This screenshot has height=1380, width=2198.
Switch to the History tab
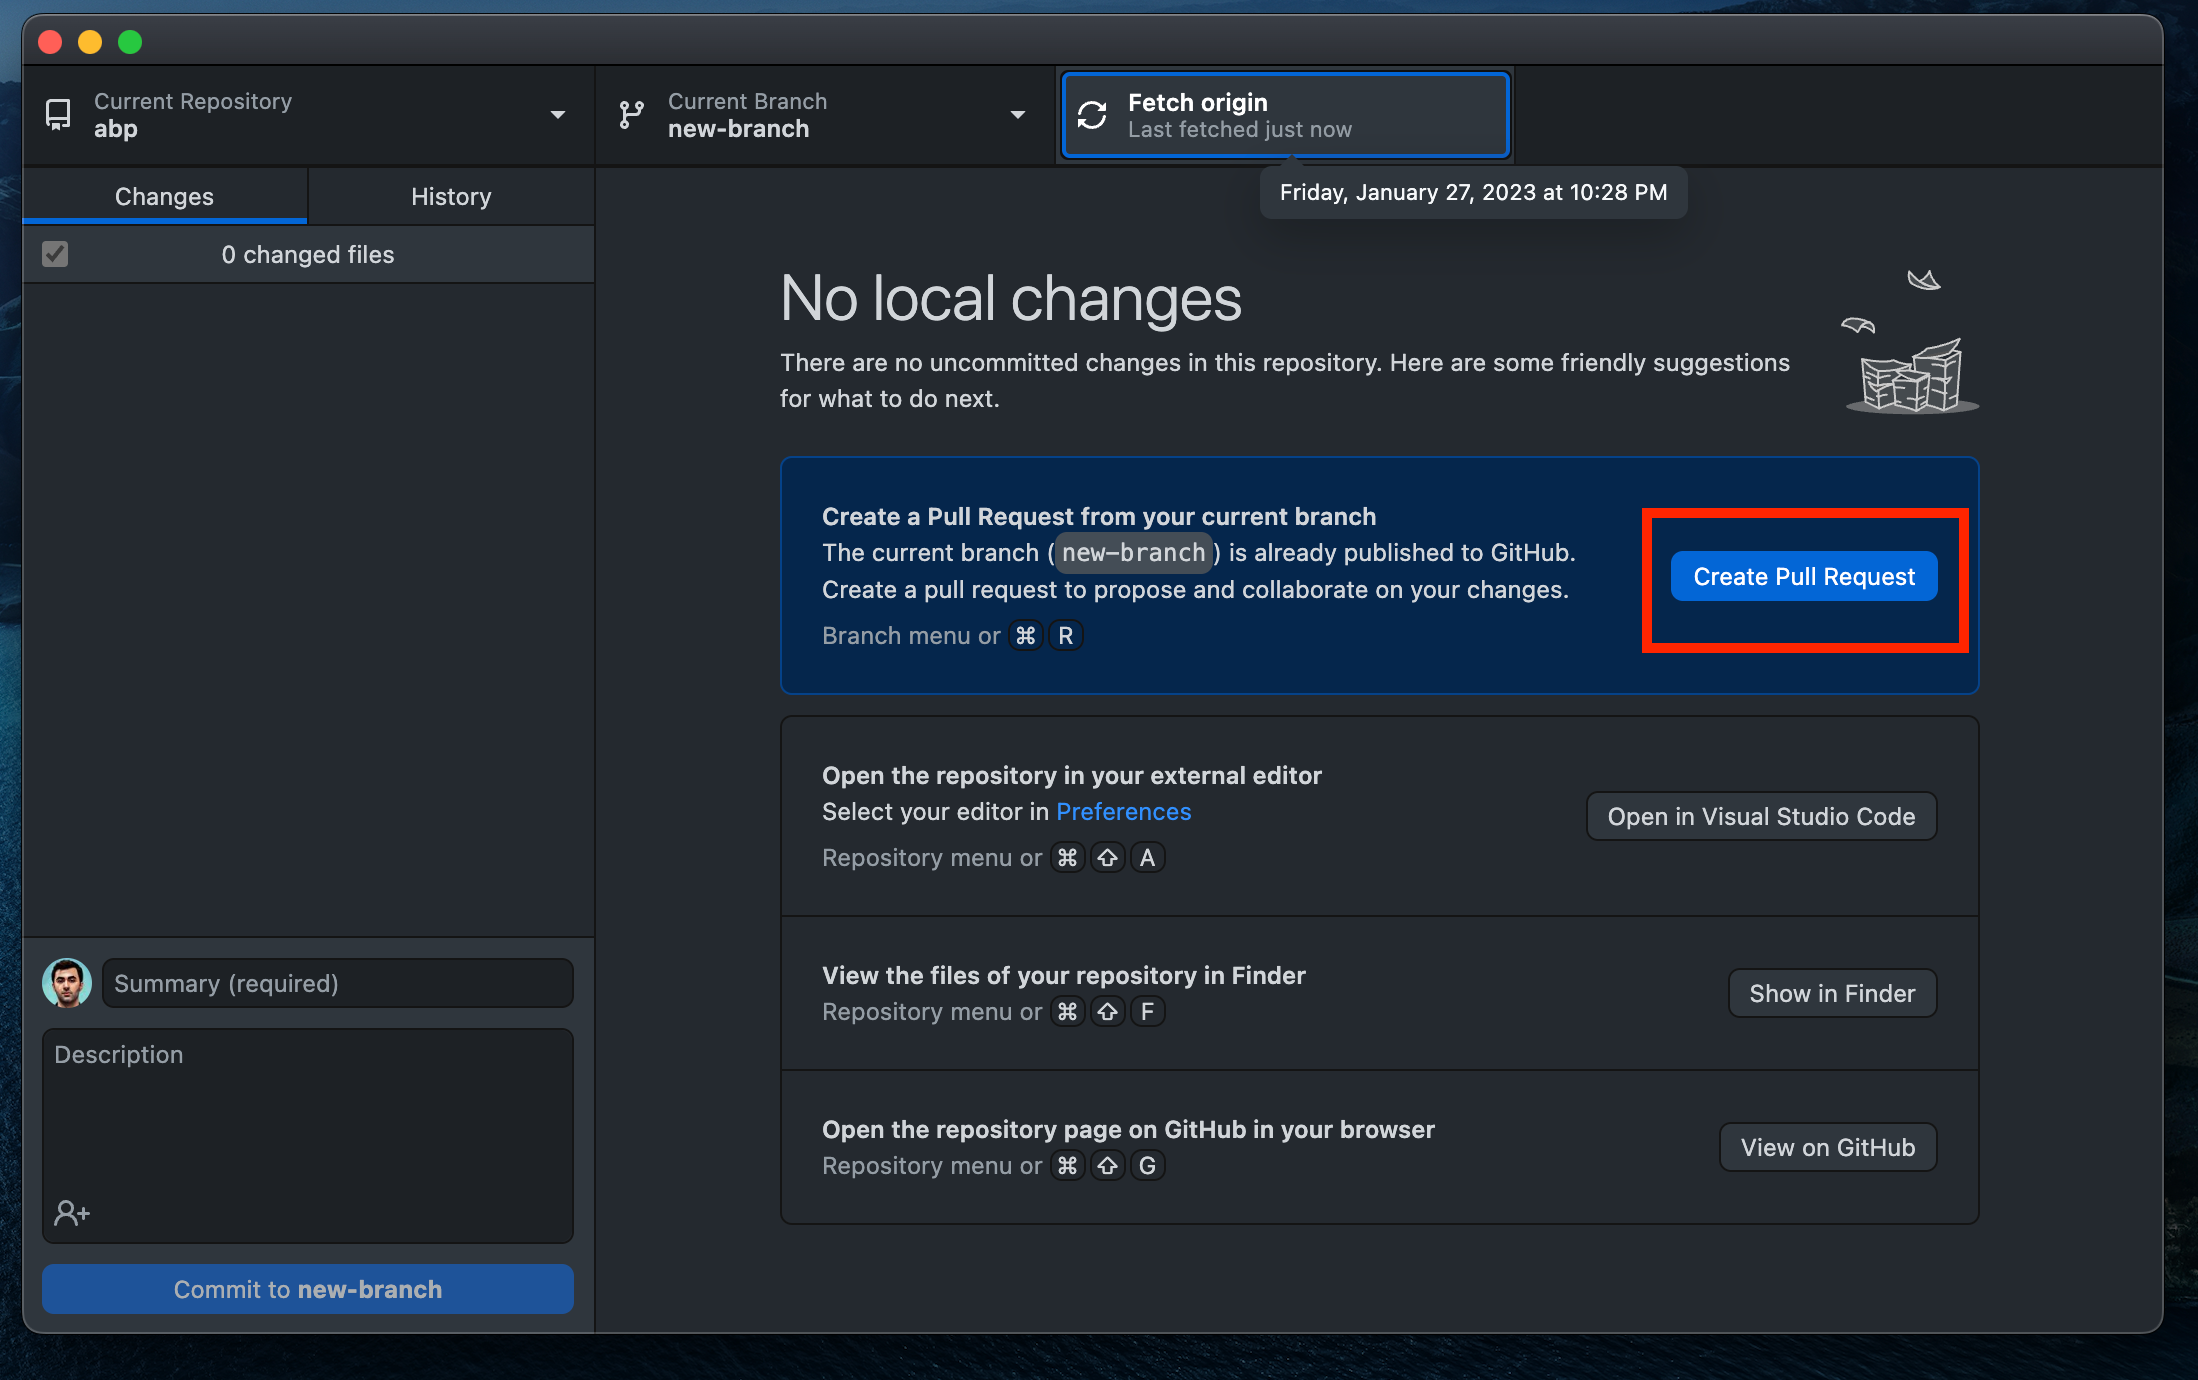pyautogui.click(x=451, y=196)
